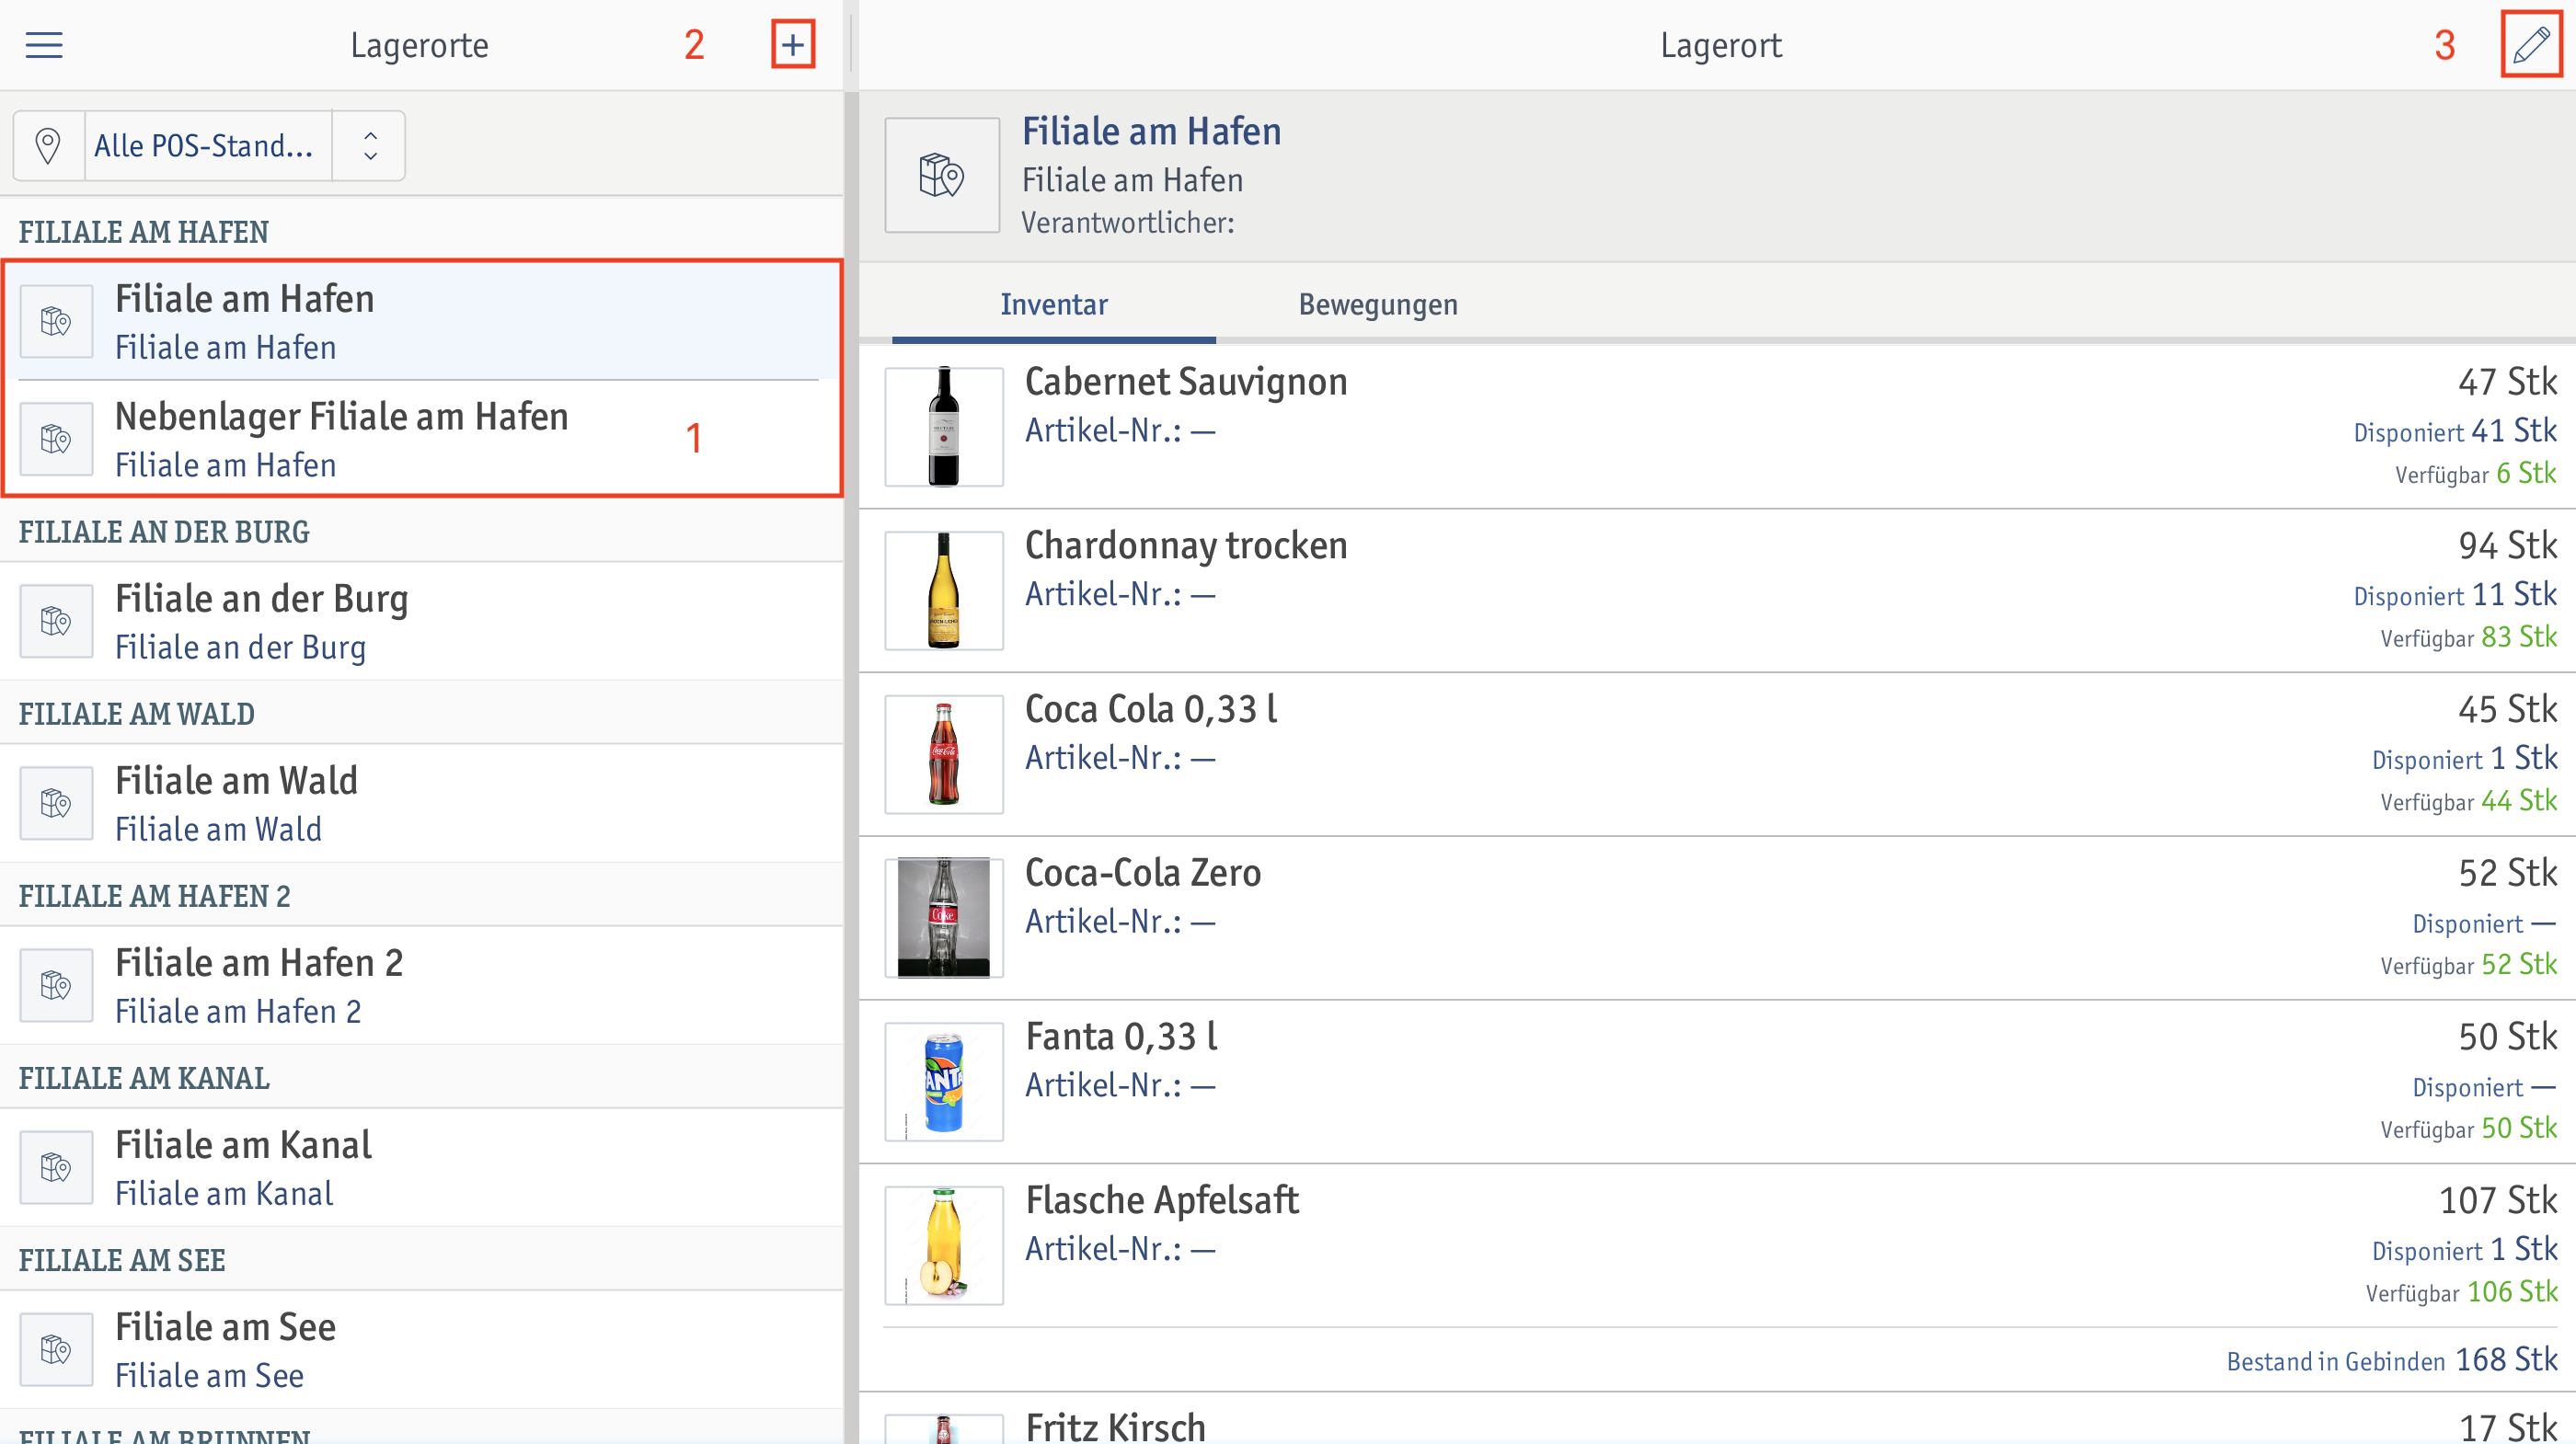The width and height of the screenshot is (2576, 1444).
Task: Click Verfügbar 83 Stk value
Action: (2468, 637)
